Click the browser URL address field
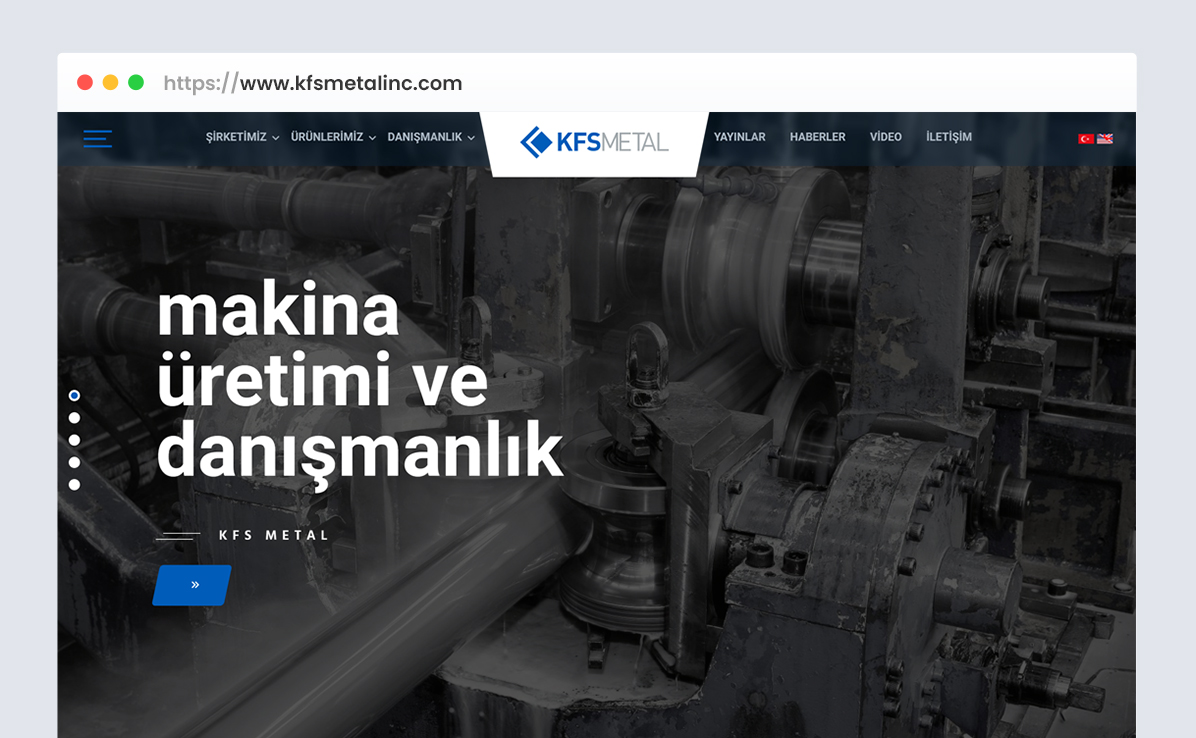 [x=313, y=83]
